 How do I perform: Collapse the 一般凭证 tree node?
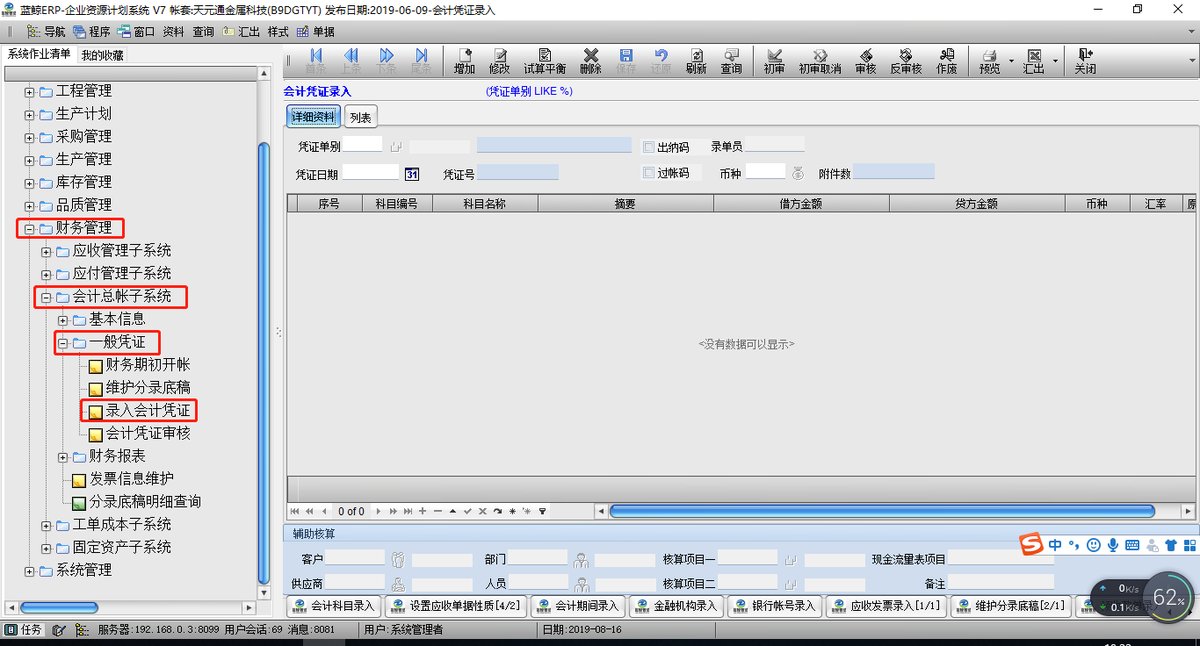coord(62,343)
